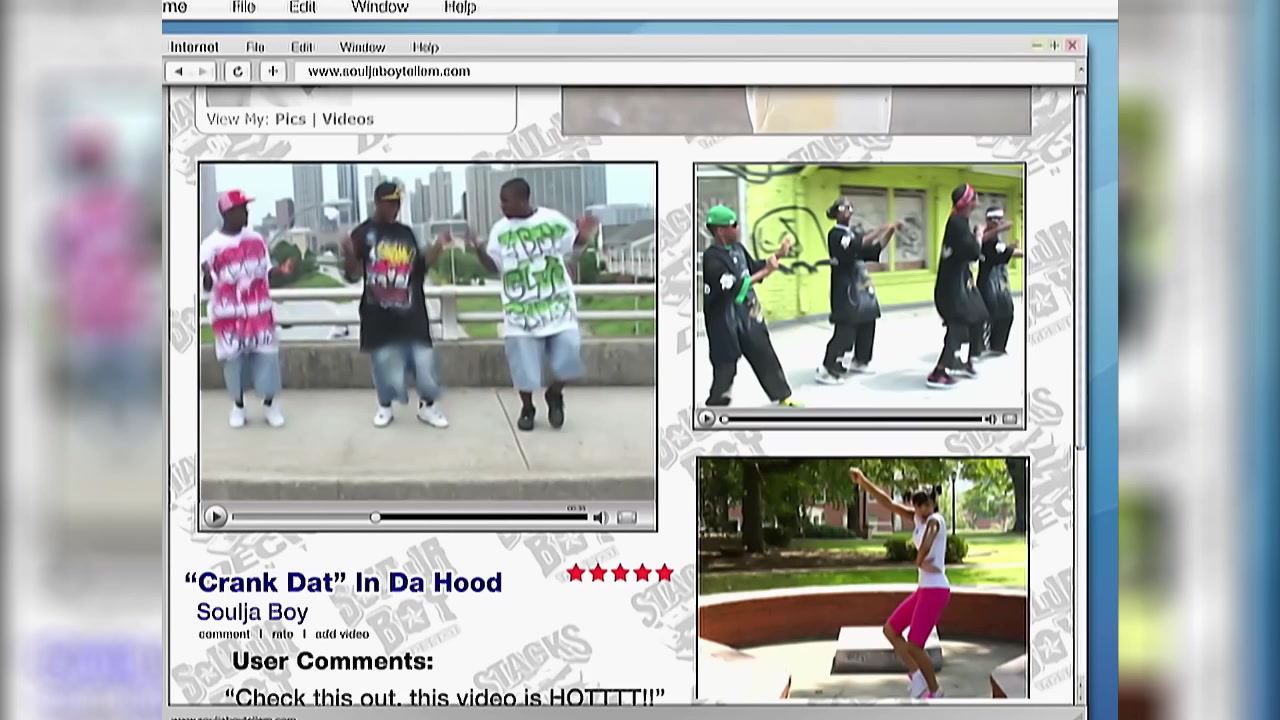The width and height of the screenshot is (1280, 720).
Task: Click the browser back arrow
Action: 179,71
